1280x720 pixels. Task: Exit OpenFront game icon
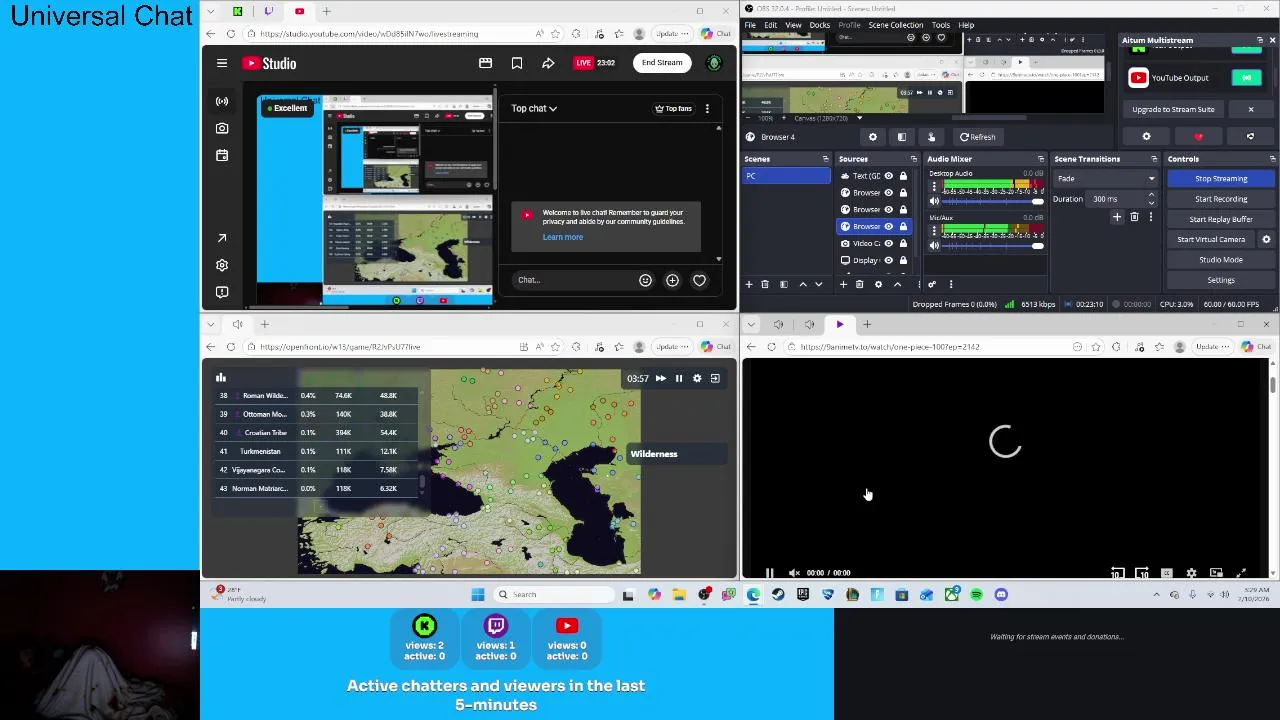coord(715,378)
